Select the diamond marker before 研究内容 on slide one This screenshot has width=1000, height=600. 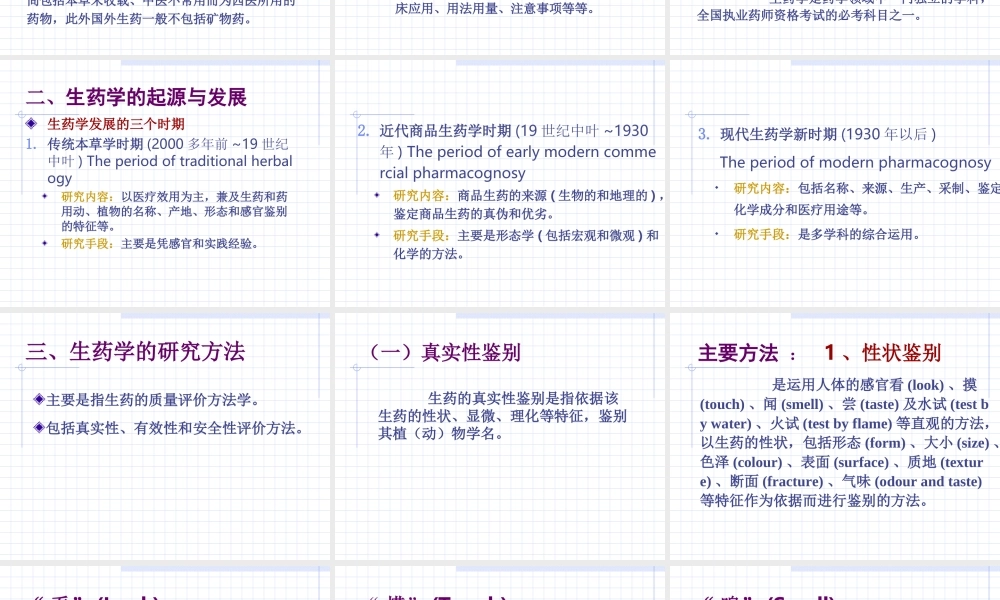click(44, 196)
